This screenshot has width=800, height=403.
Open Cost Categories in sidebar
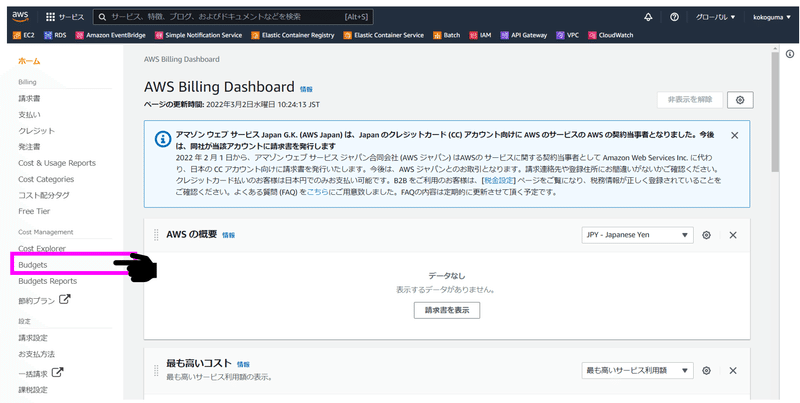(46, 179)
